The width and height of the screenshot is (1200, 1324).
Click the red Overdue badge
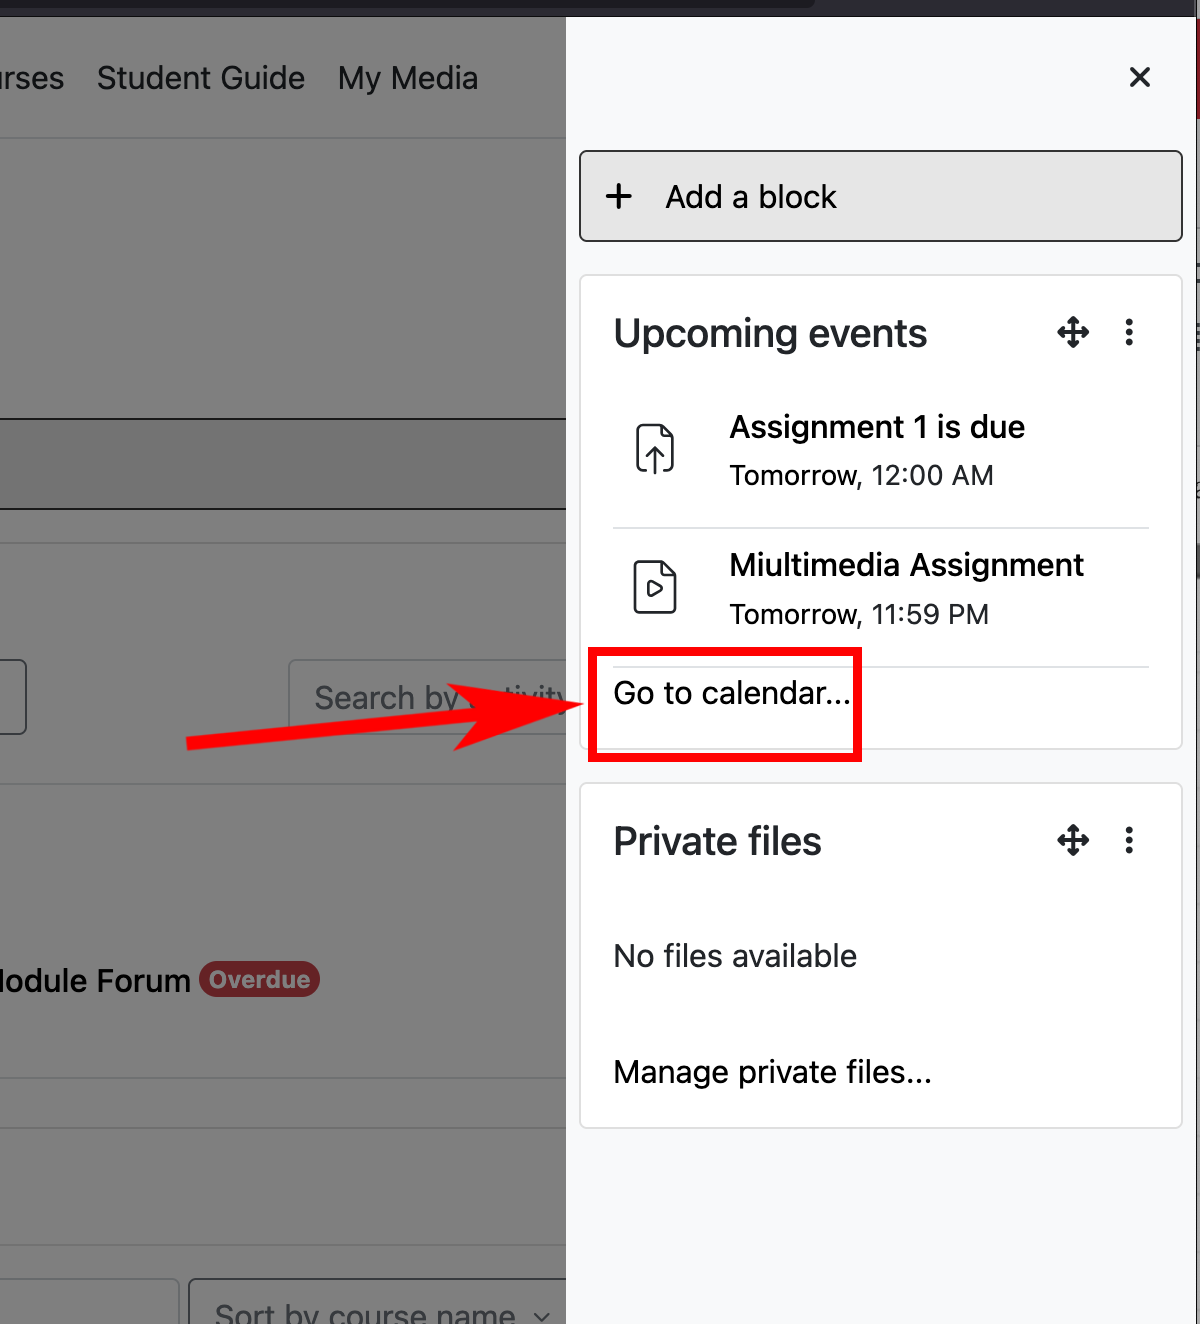259,979
